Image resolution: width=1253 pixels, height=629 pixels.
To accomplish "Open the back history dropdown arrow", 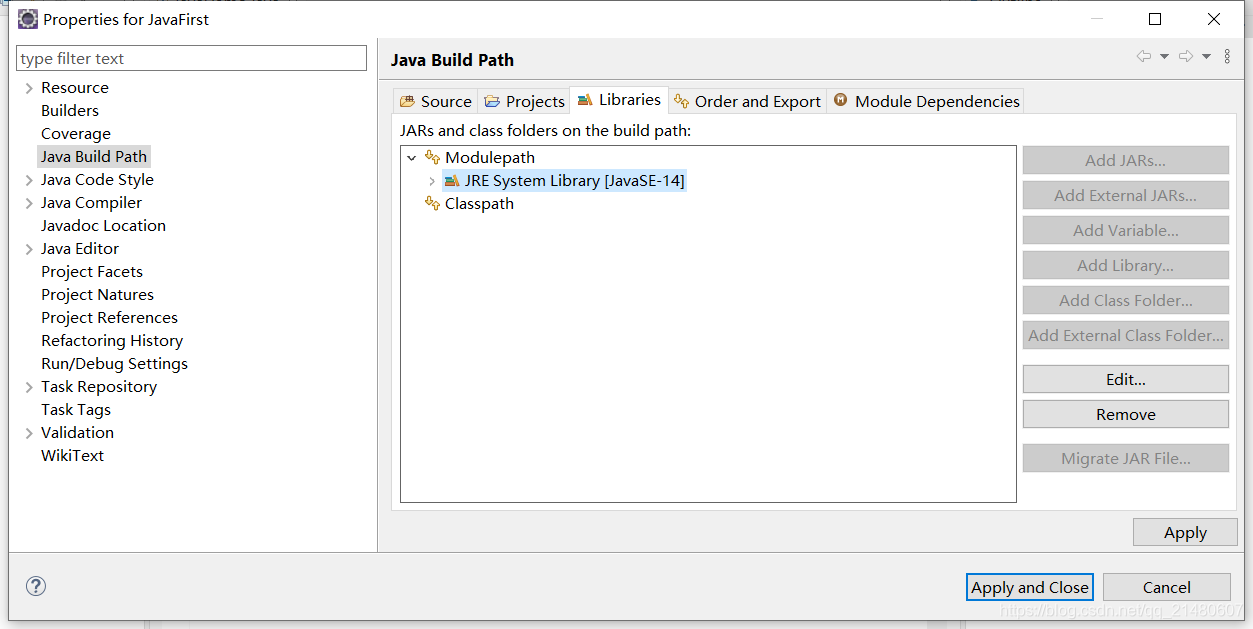I will (1164, 57).
